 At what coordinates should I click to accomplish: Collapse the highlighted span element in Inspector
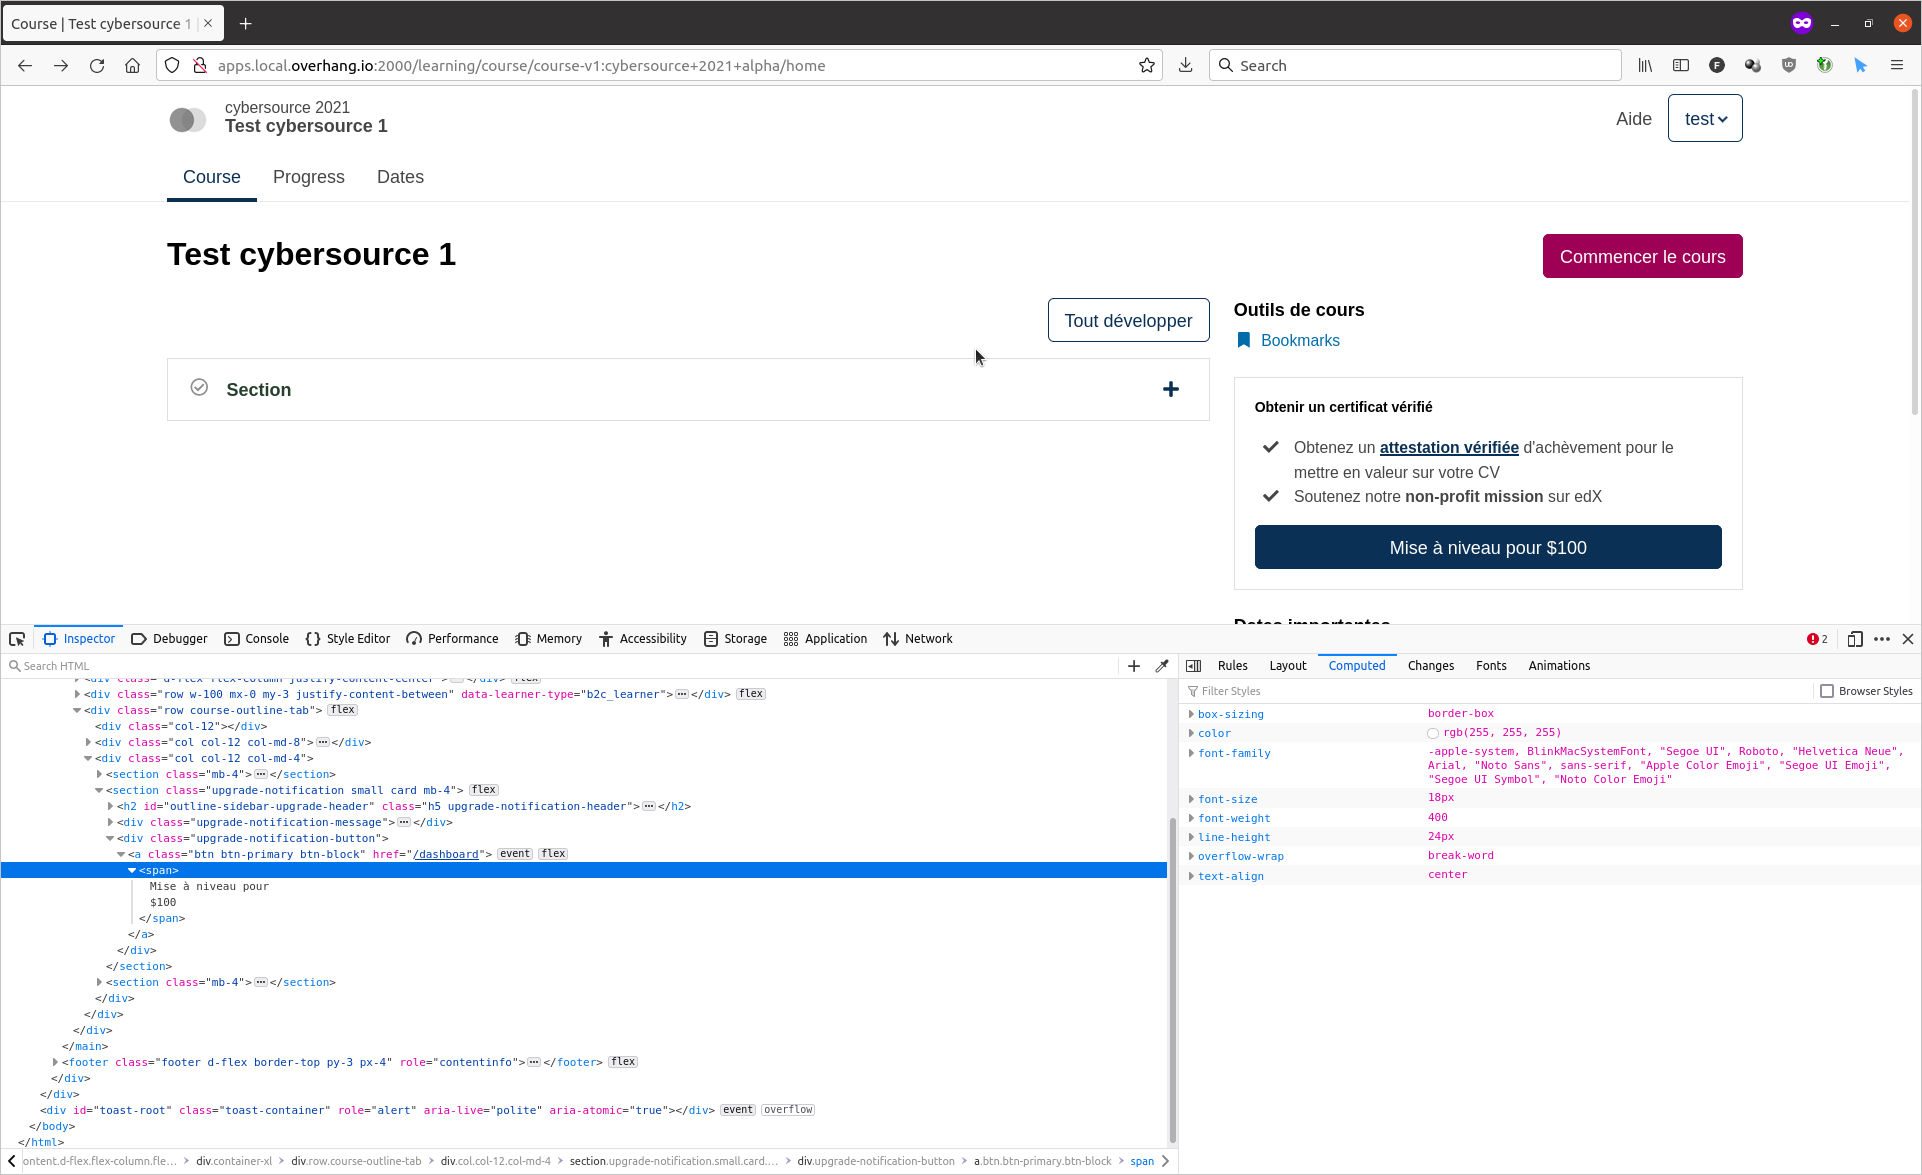pyautogui.click(x=133, y=870)
